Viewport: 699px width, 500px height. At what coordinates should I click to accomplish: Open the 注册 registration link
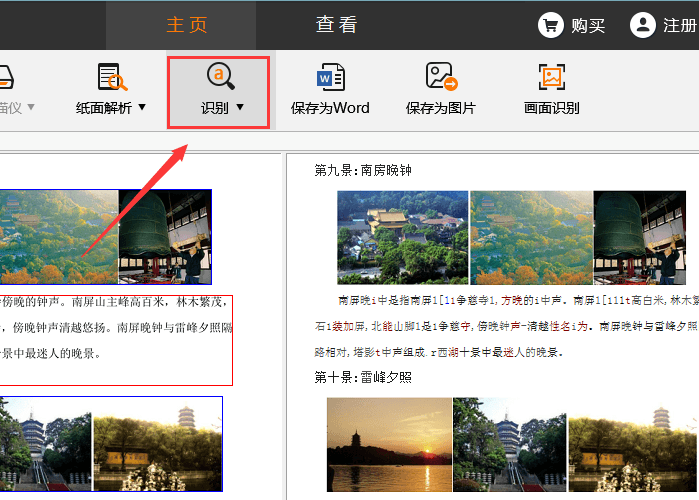(680, 26)
